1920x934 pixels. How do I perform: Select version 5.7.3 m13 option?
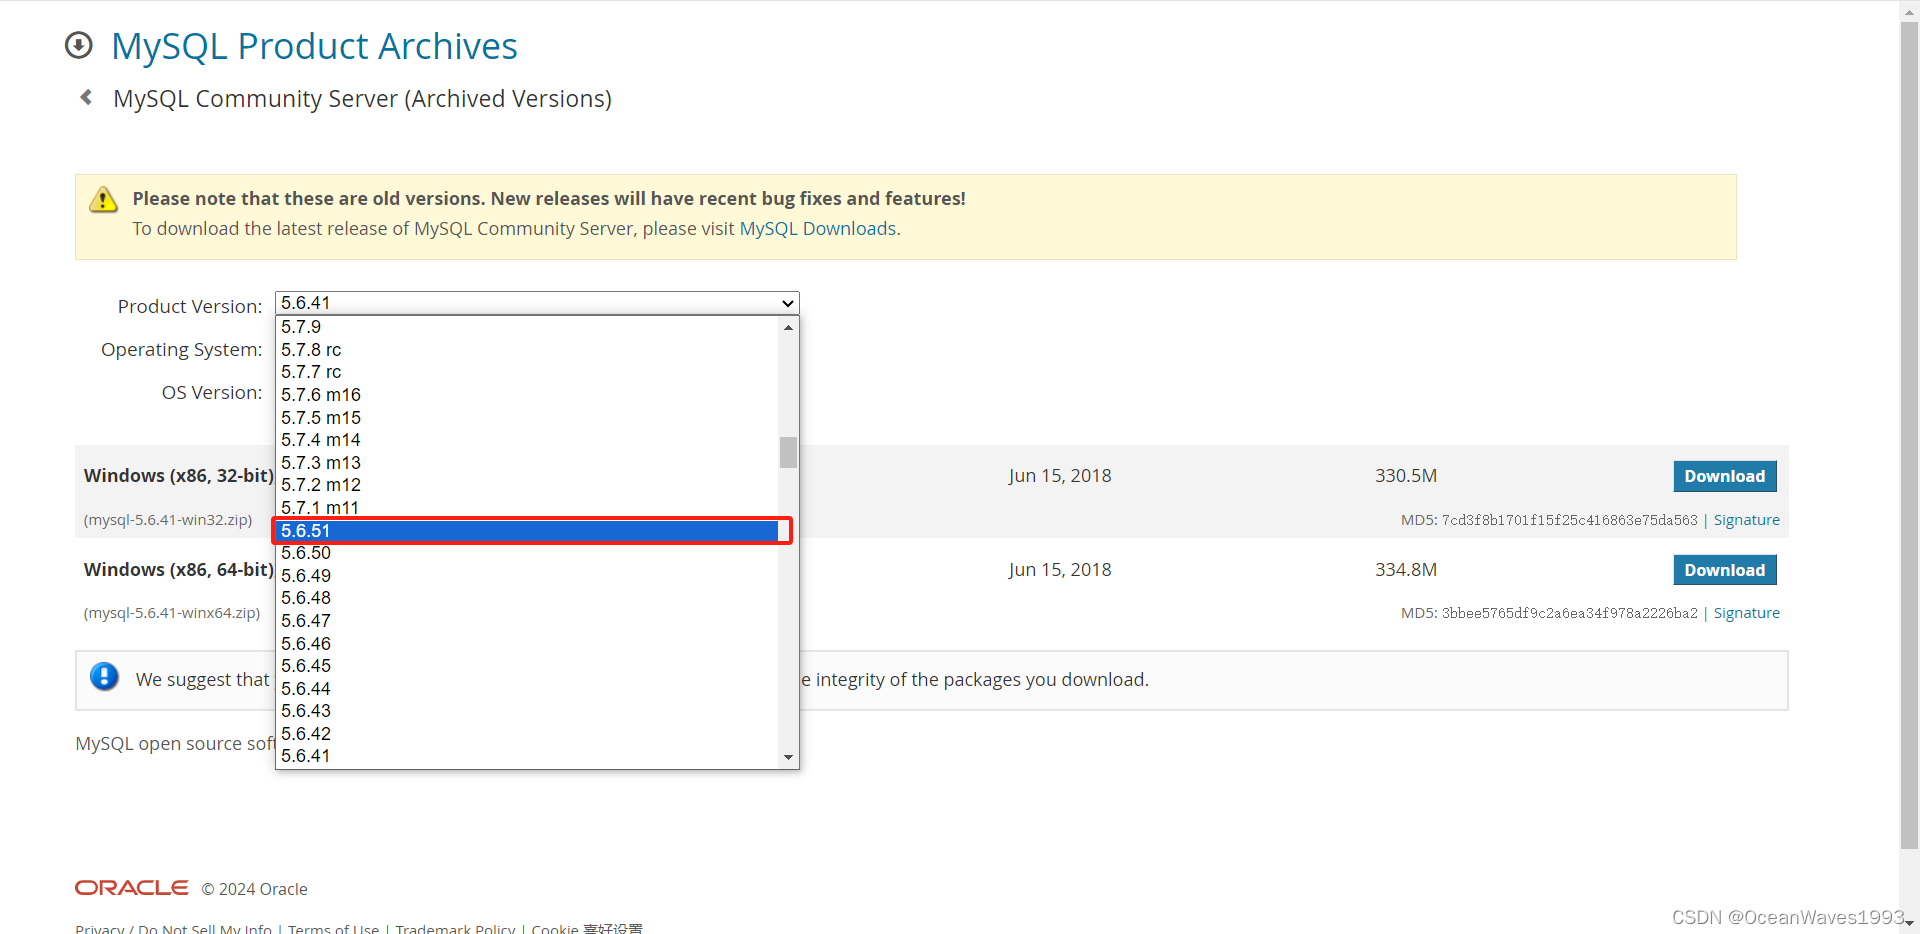click(x=527, y=463)
